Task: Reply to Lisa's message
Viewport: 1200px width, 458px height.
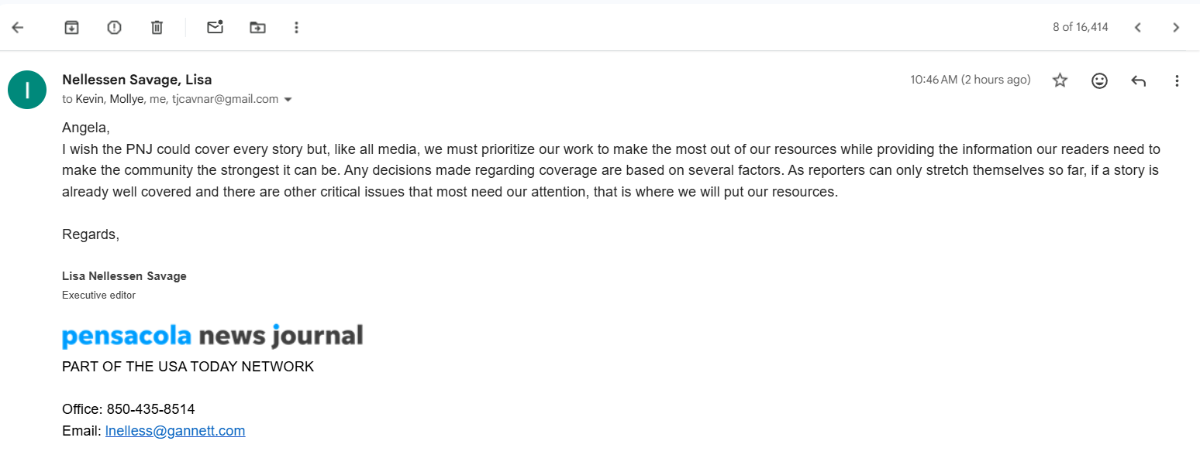Action: coord(1138,80)
